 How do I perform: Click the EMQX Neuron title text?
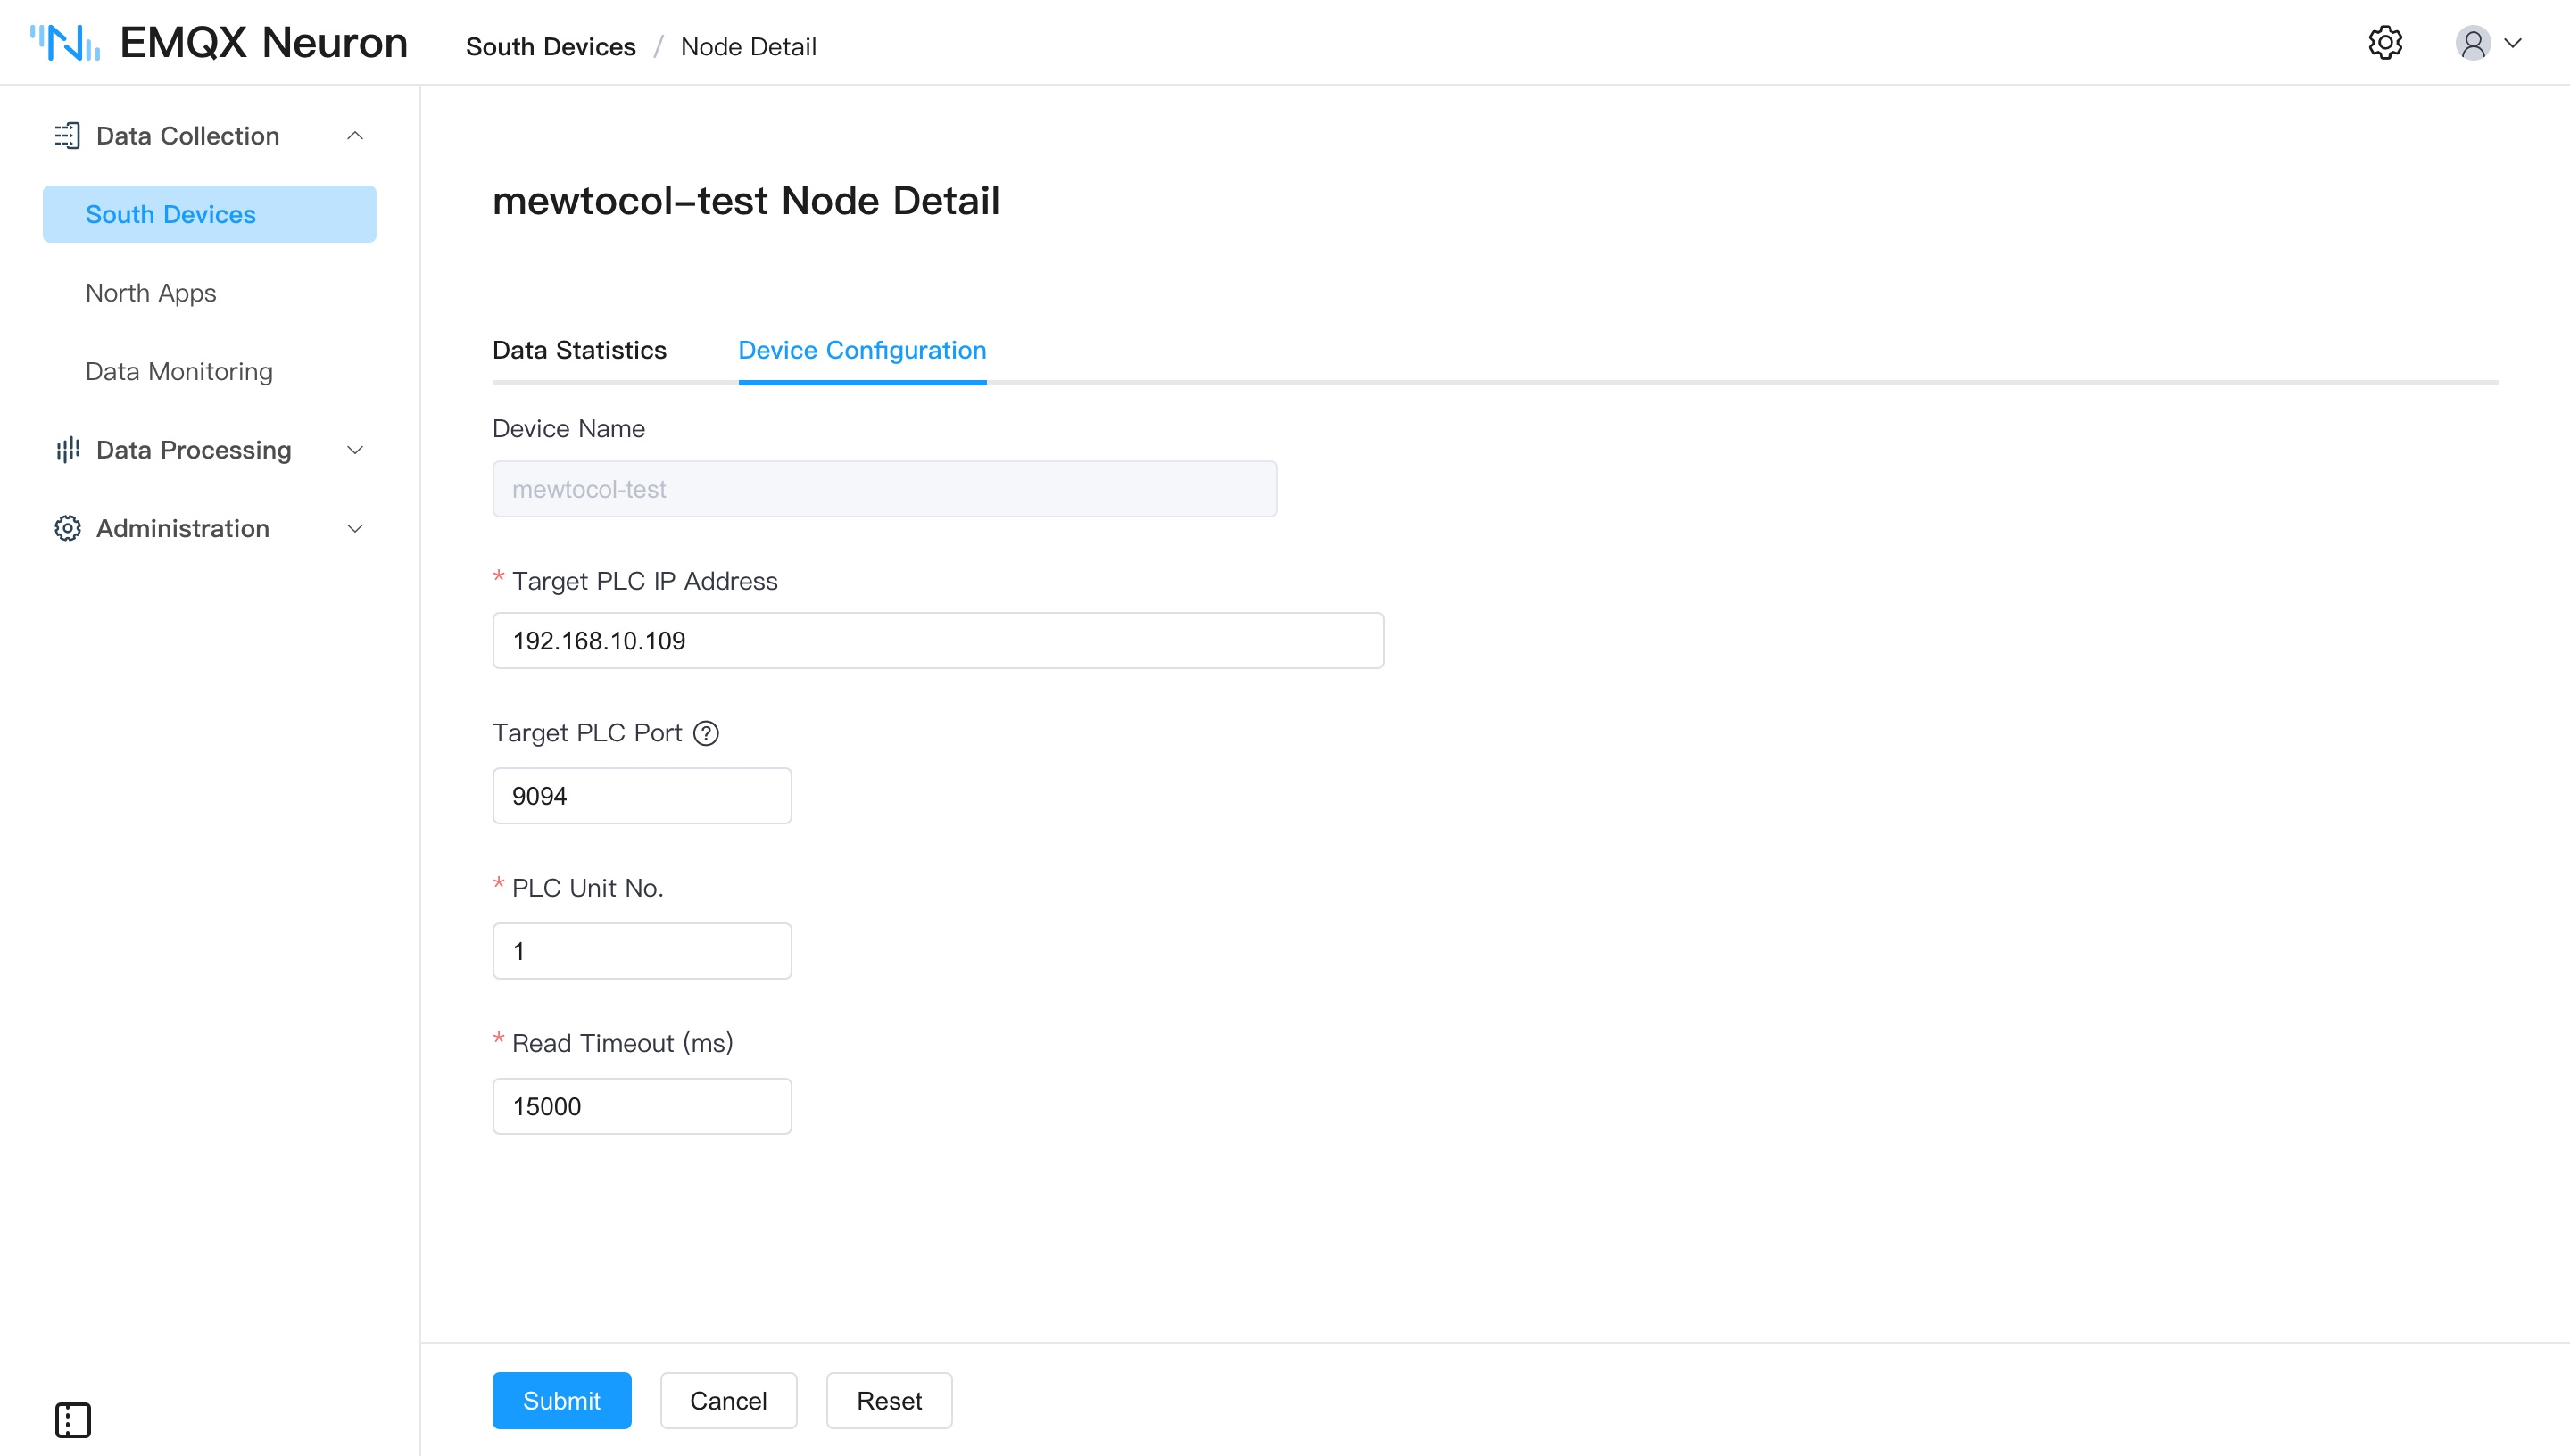click(264, 43)
